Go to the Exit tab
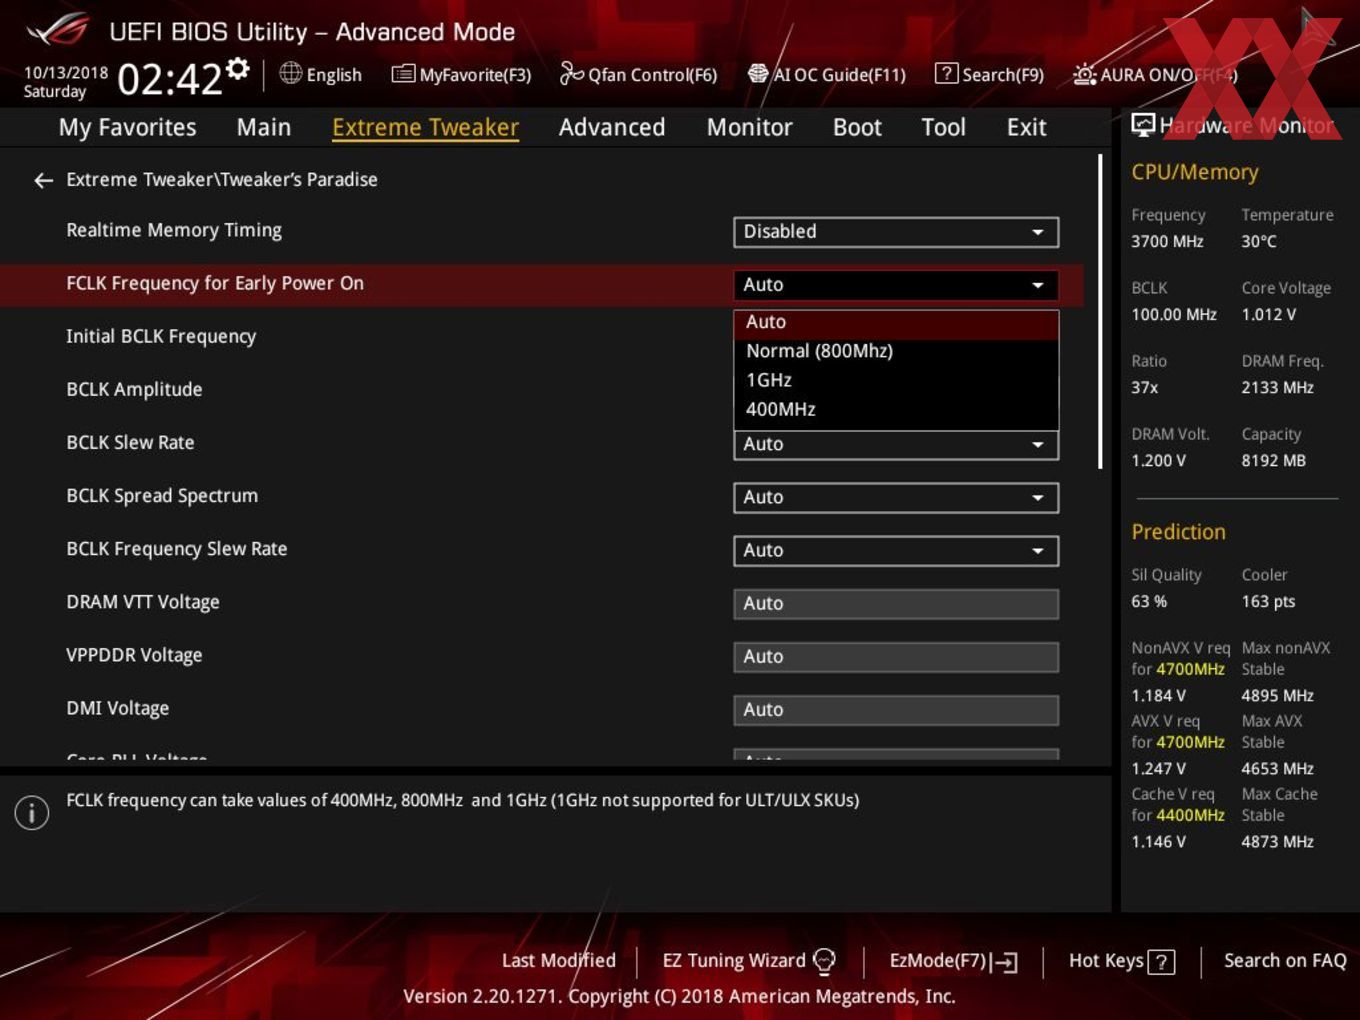This screenshot has height=1020, width=1360. coord(1026,127)
